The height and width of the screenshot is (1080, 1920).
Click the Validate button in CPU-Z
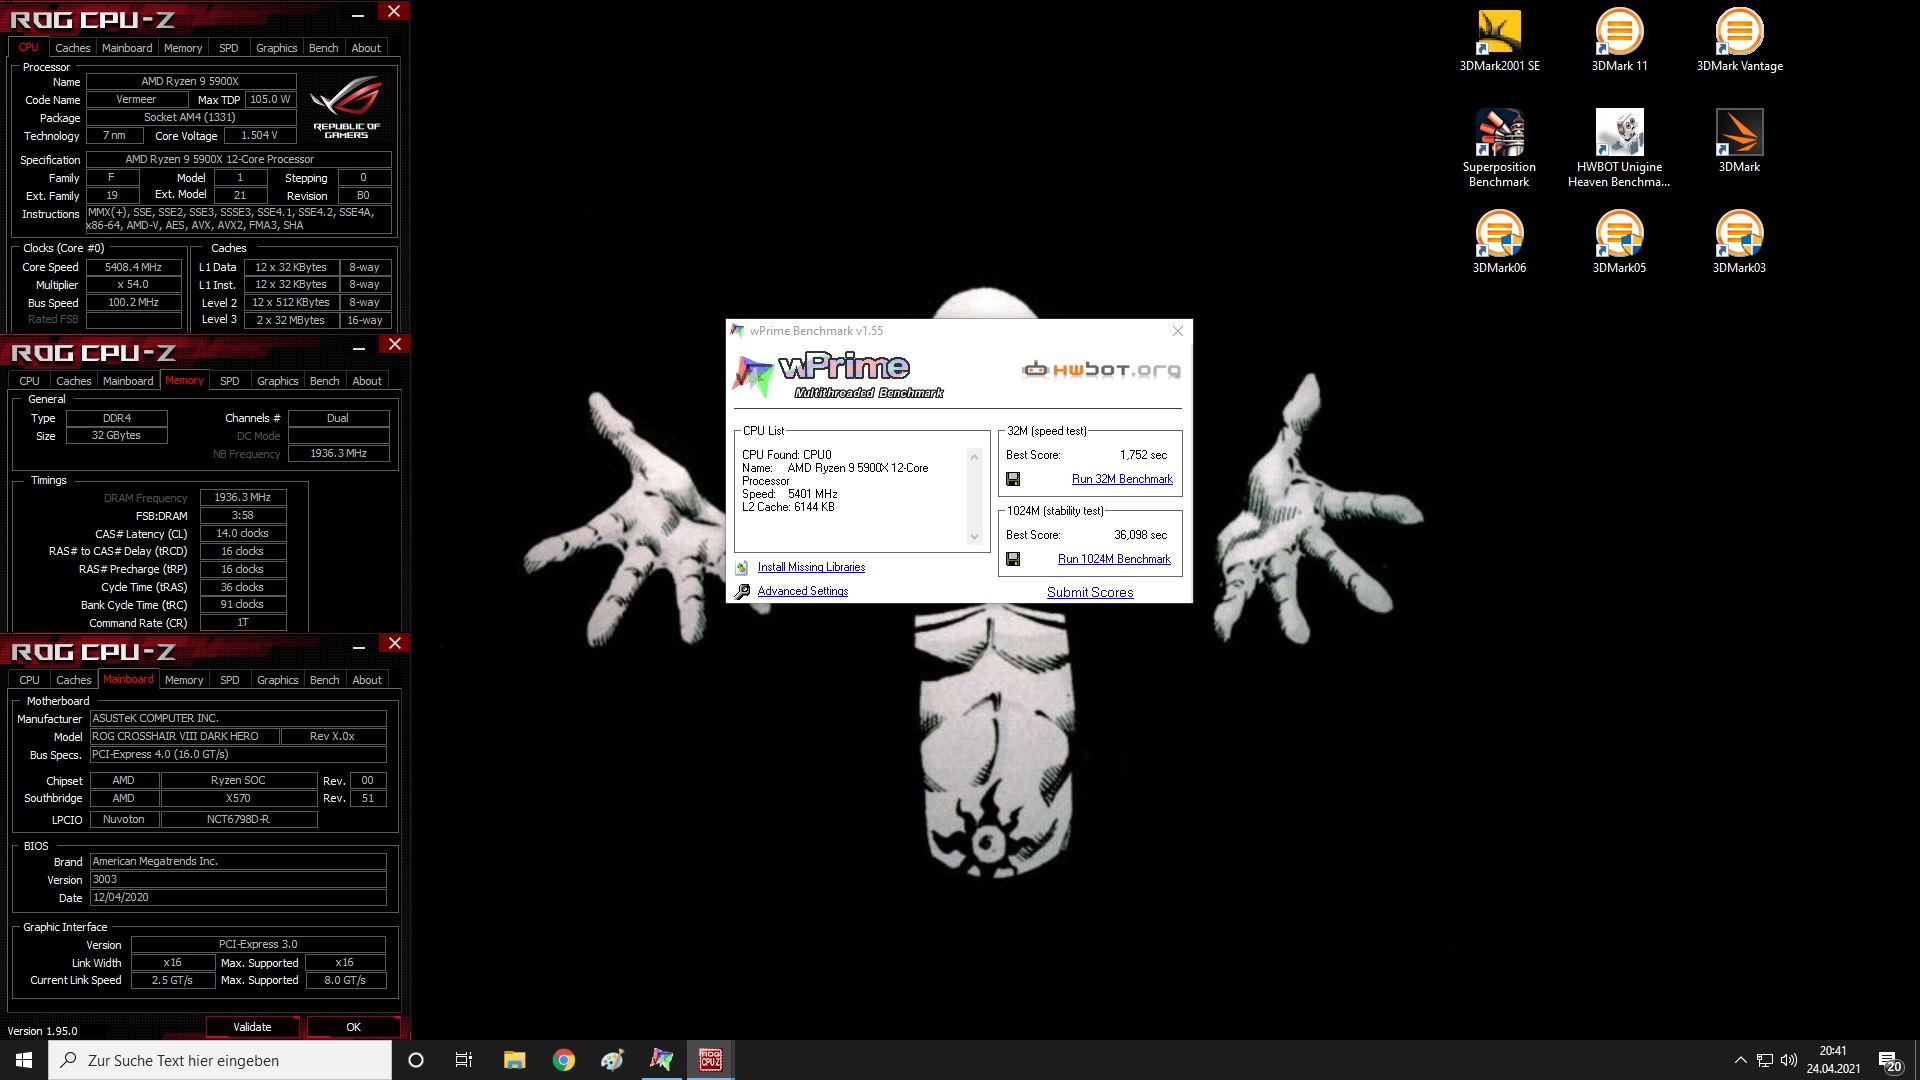click(x=252, y=1027)
